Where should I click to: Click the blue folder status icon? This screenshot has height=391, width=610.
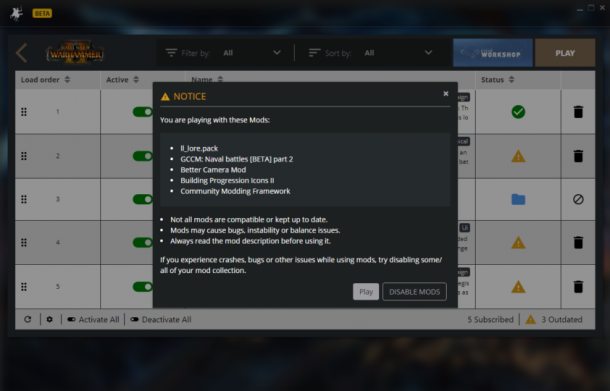[518, 199]
